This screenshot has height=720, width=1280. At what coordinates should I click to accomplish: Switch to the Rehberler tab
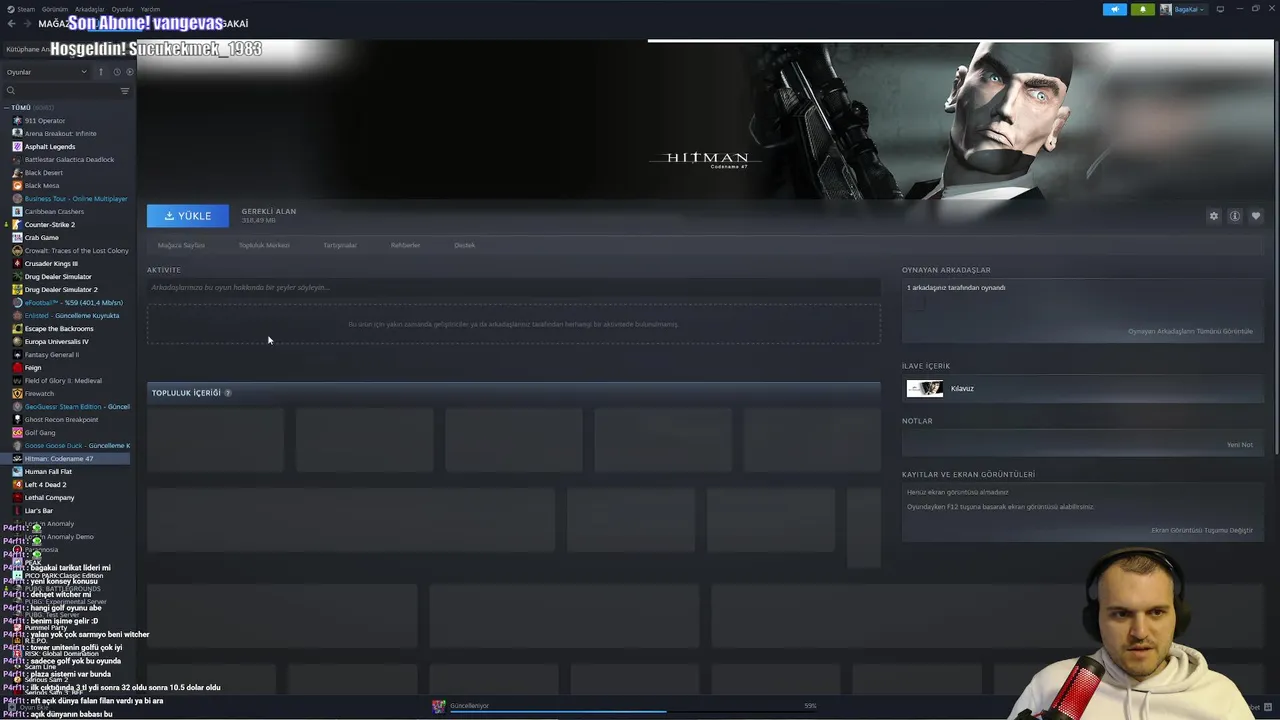coord(405,245)
